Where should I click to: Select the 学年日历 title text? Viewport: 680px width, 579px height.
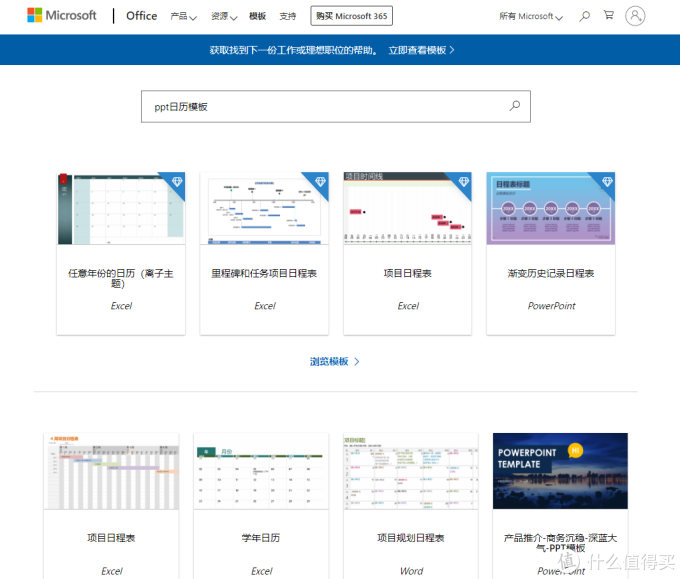tap(261, 538)
